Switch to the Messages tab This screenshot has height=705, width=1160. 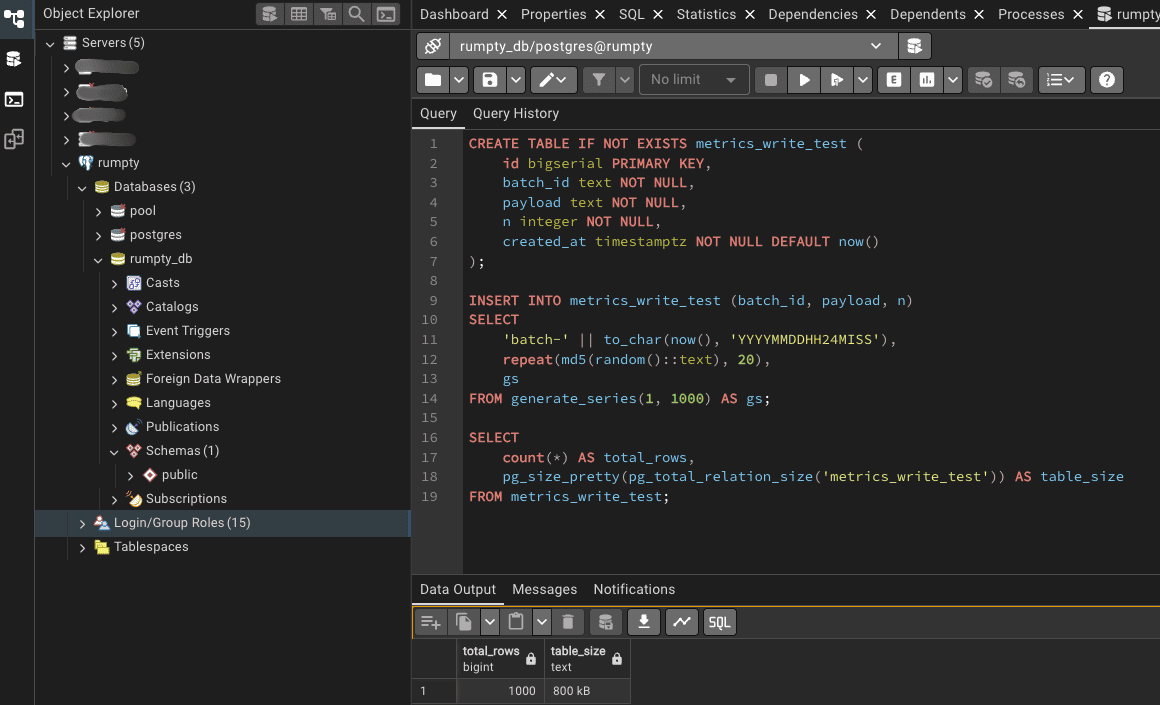(544, 589)
